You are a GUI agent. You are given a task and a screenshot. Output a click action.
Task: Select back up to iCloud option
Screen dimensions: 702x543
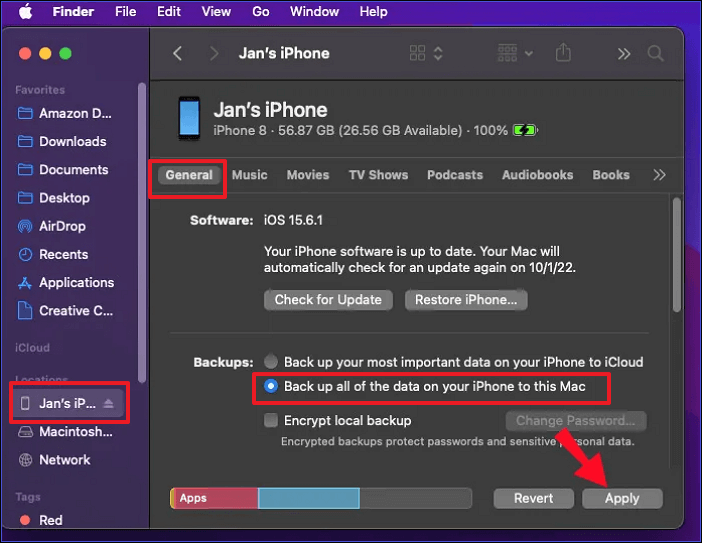(x=271, y=361)
